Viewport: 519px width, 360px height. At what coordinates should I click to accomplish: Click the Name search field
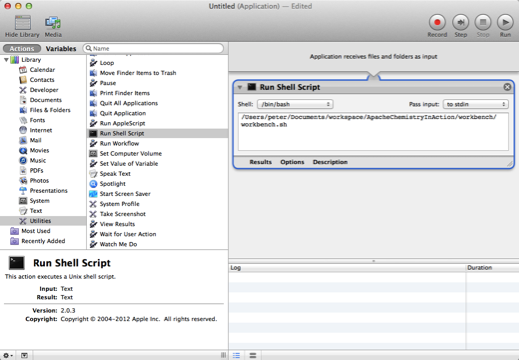pos(153,48)
